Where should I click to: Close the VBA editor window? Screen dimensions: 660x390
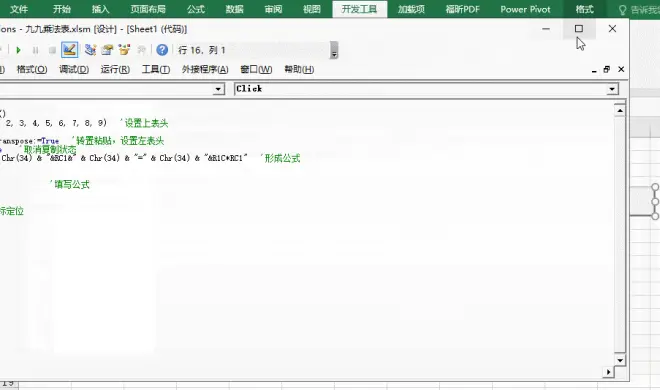[x=612, y=29]
